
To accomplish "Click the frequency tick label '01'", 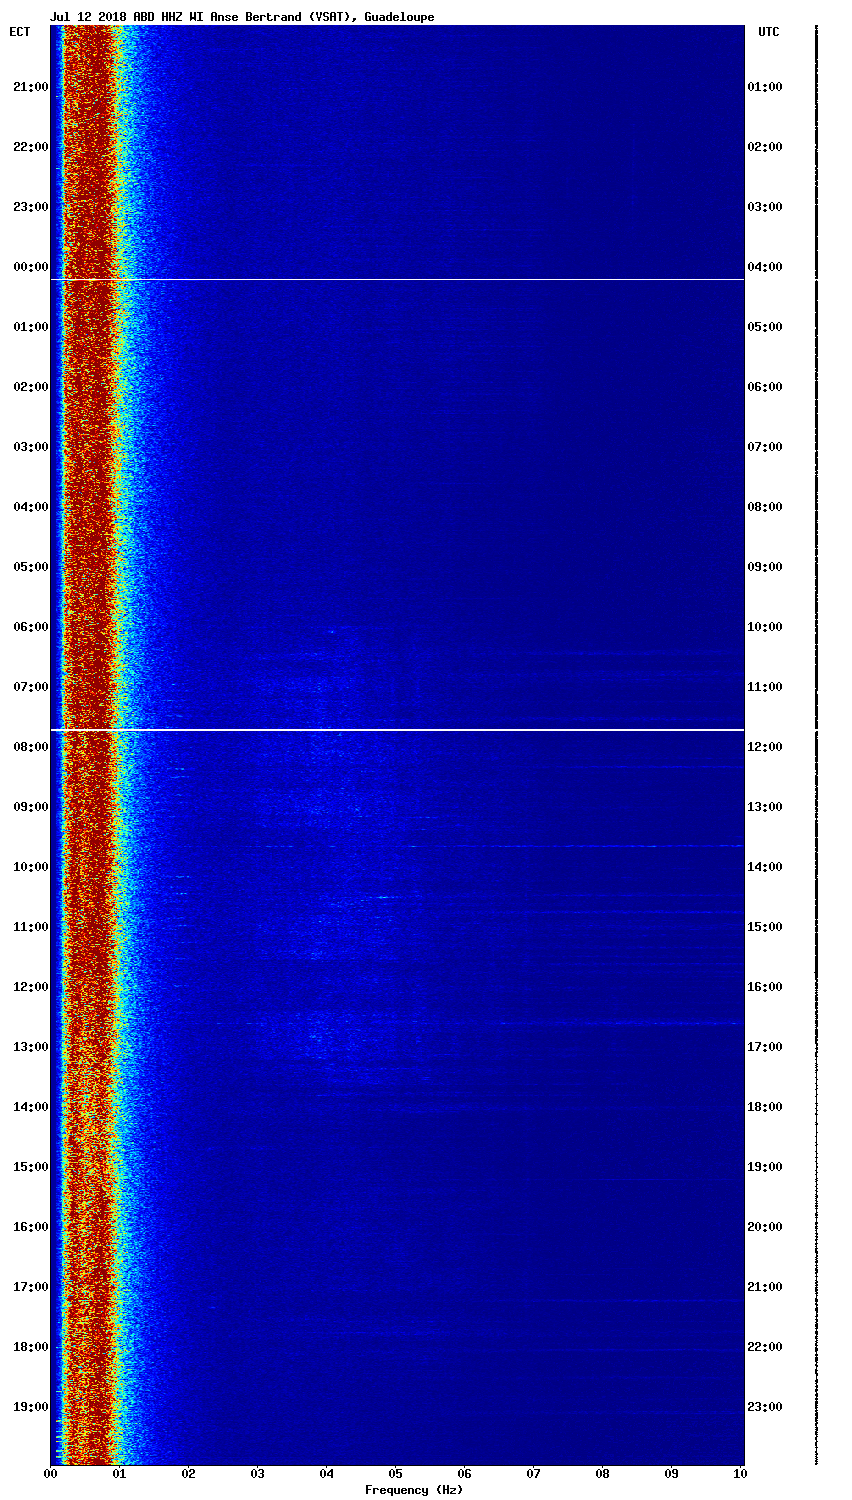I will coord(119,1474).
